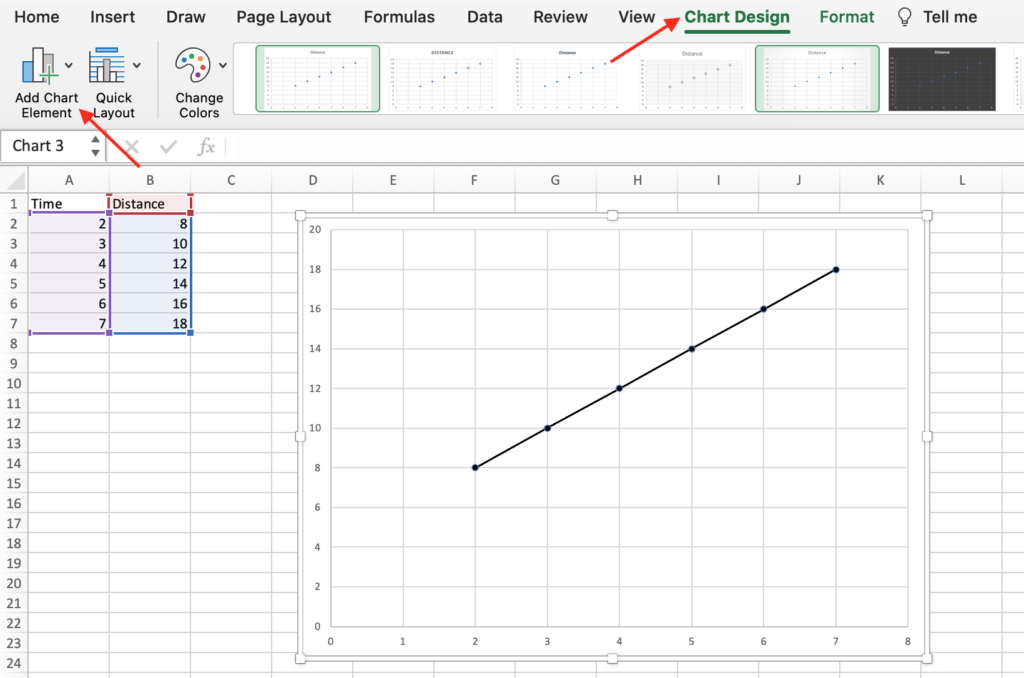Select the first chart style preview
Viewport: 1024px width, 678px height.
click(316, 78)
